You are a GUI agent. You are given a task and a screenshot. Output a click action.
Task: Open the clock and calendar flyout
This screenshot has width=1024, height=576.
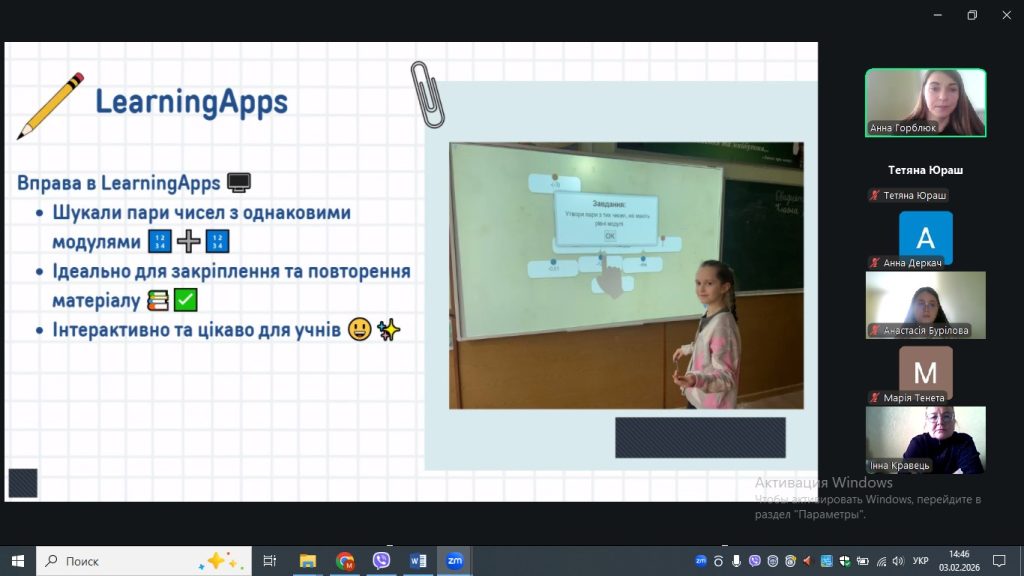click(958, 561)
